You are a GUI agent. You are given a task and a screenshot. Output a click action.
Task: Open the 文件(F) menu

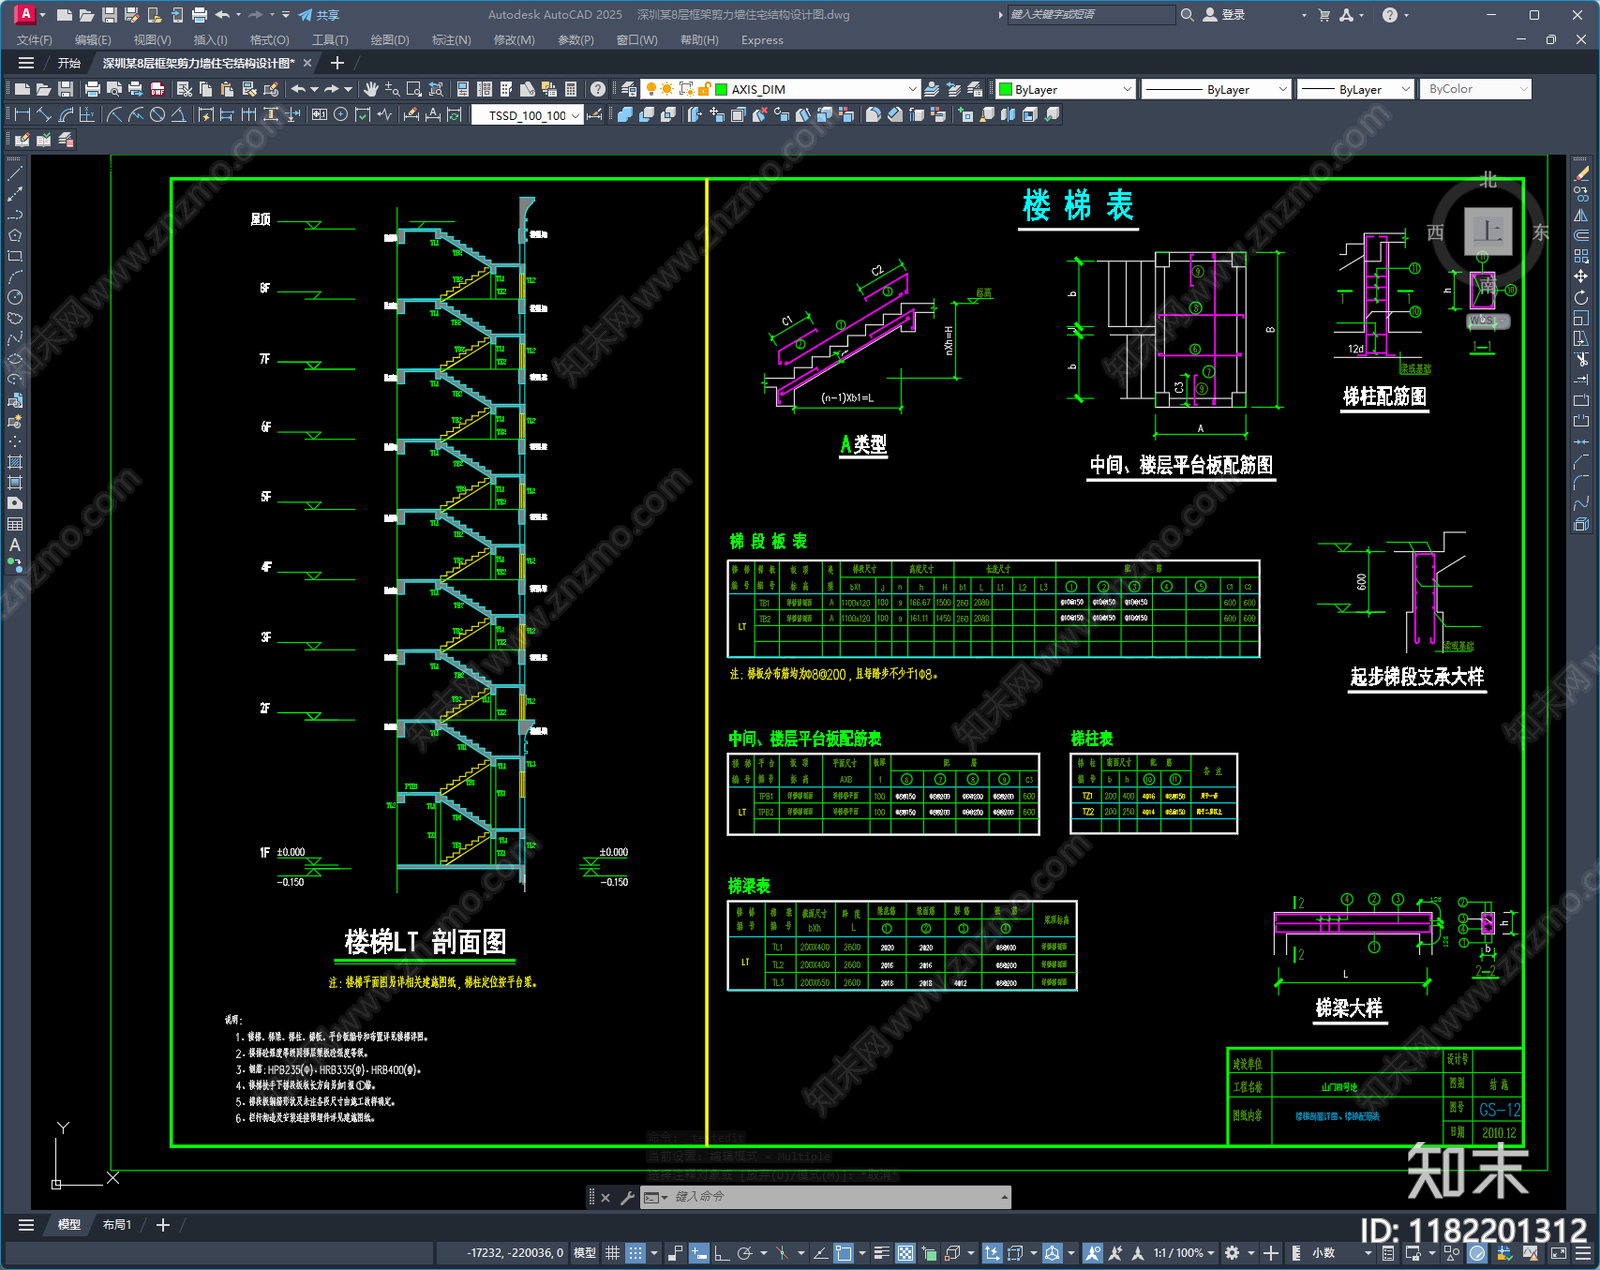tap(35, 40)
